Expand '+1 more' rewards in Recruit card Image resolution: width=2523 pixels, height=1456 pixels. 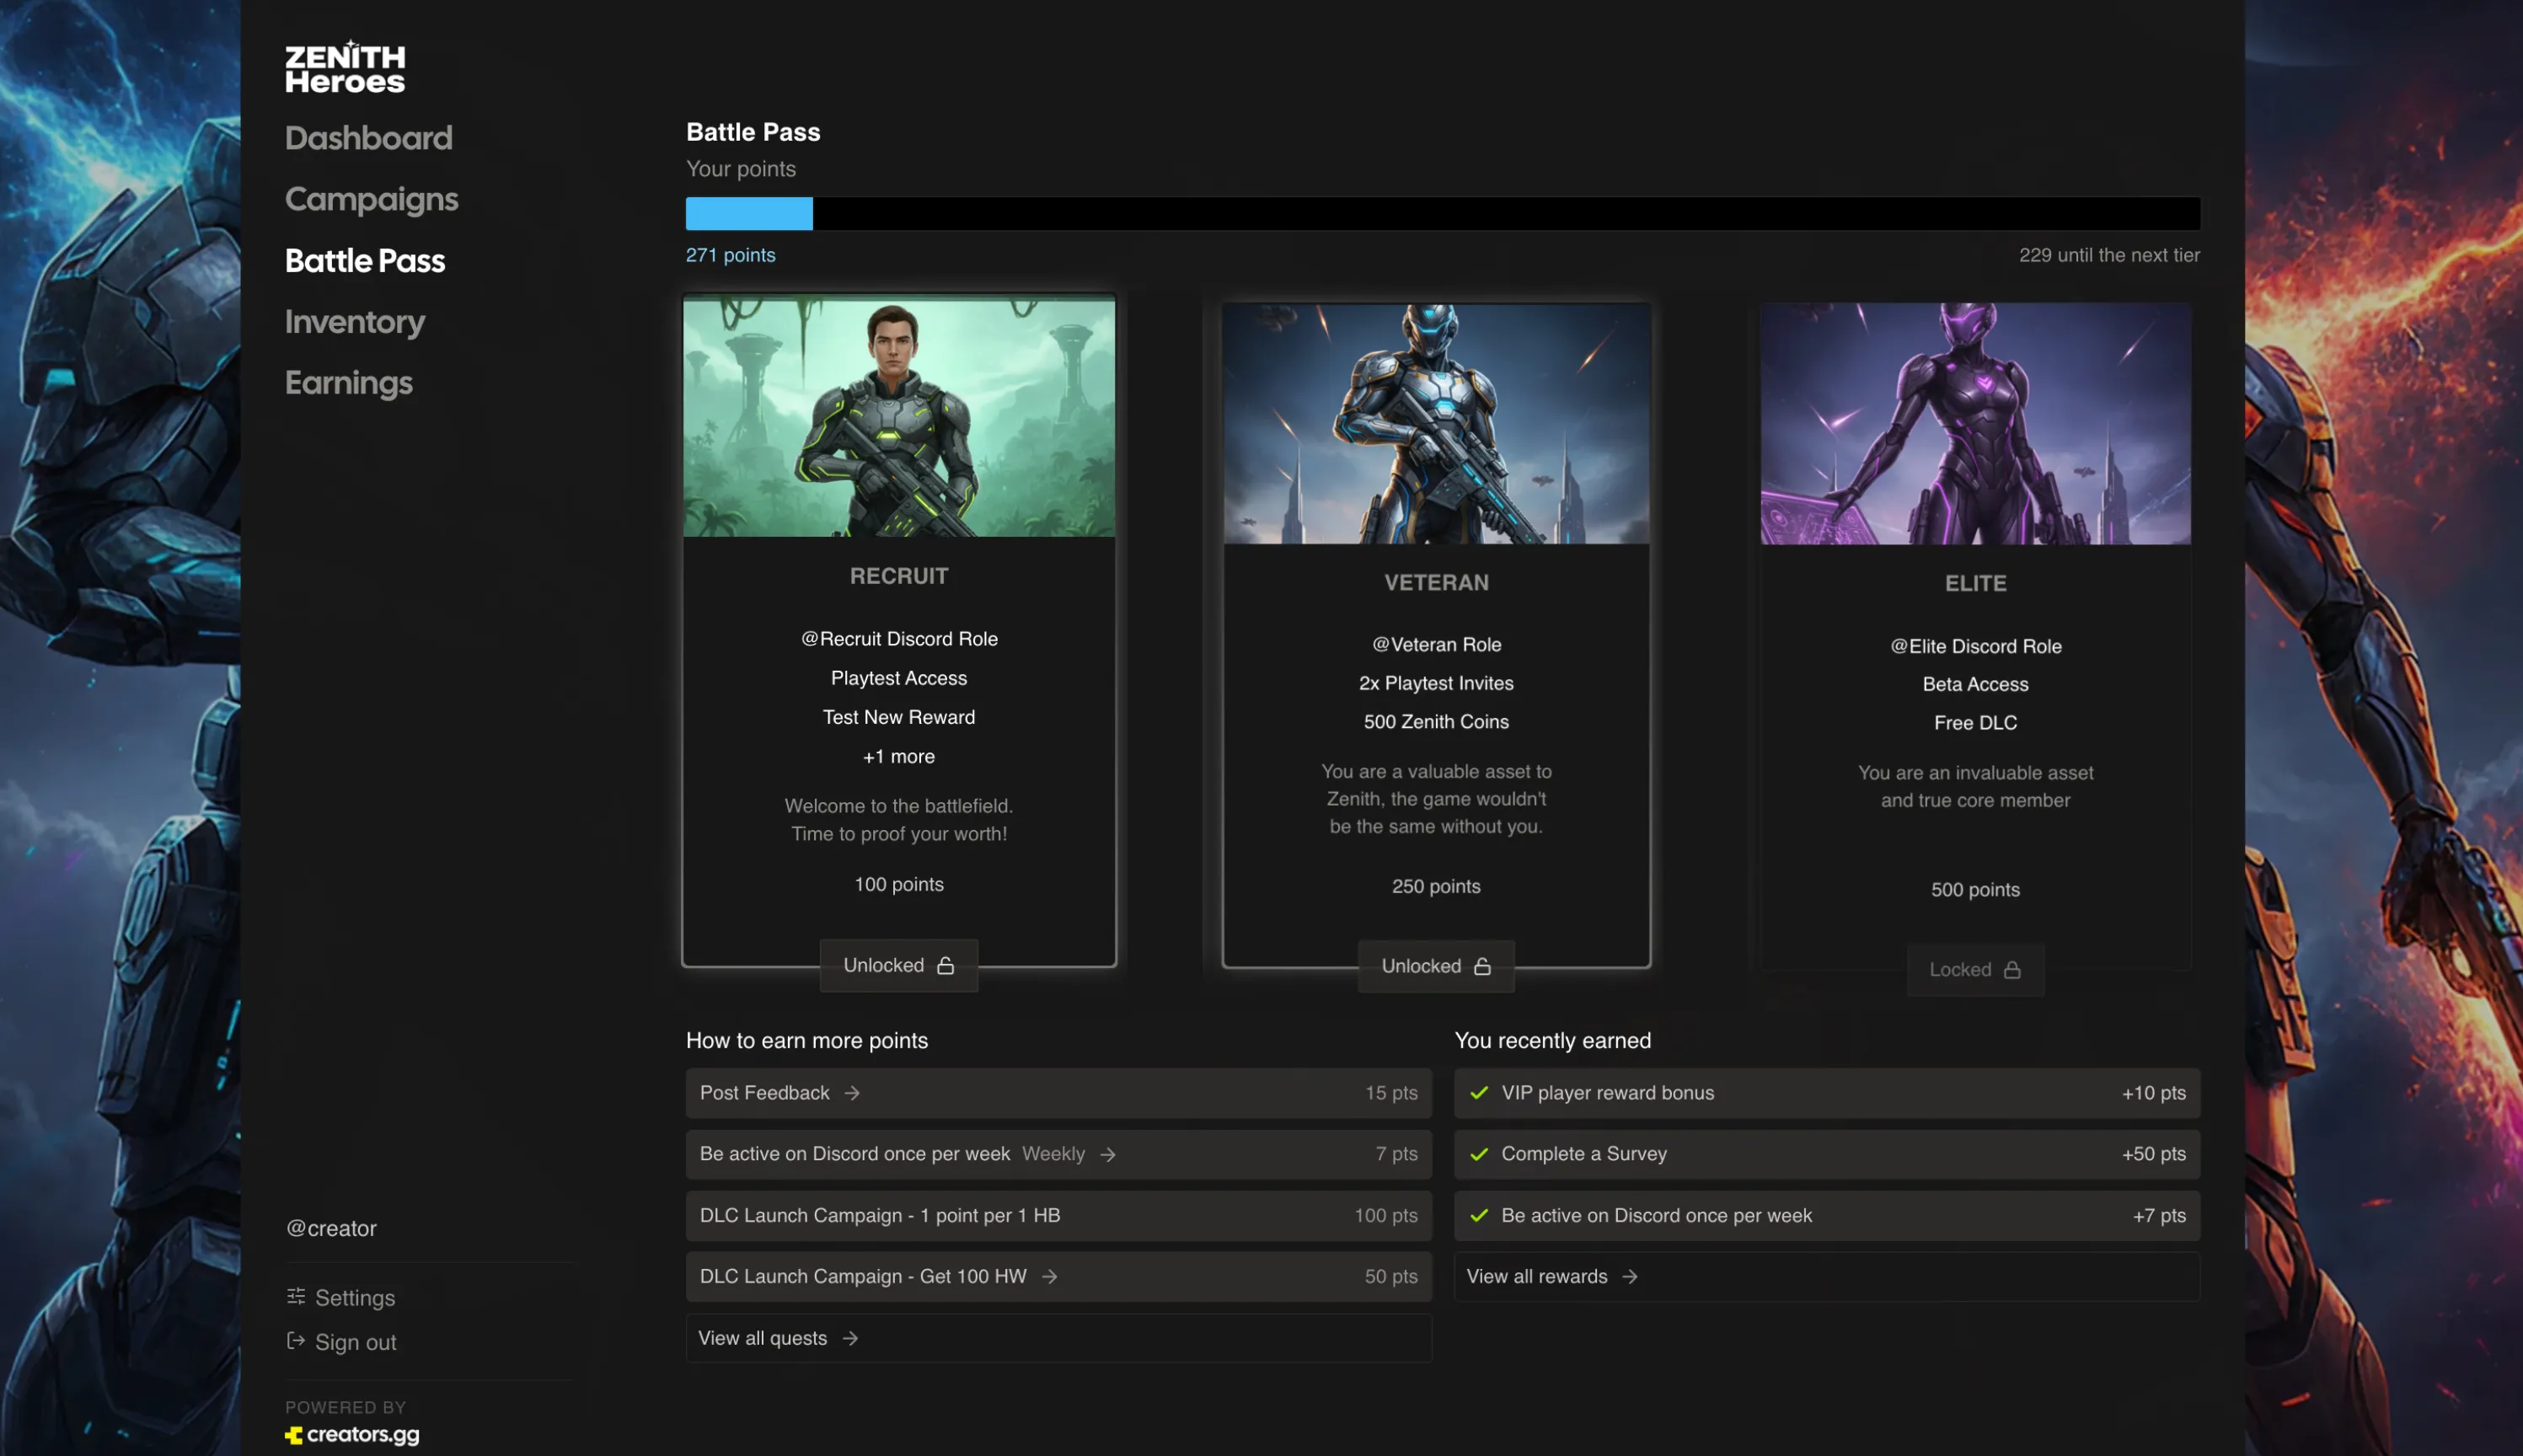(899, 757)
